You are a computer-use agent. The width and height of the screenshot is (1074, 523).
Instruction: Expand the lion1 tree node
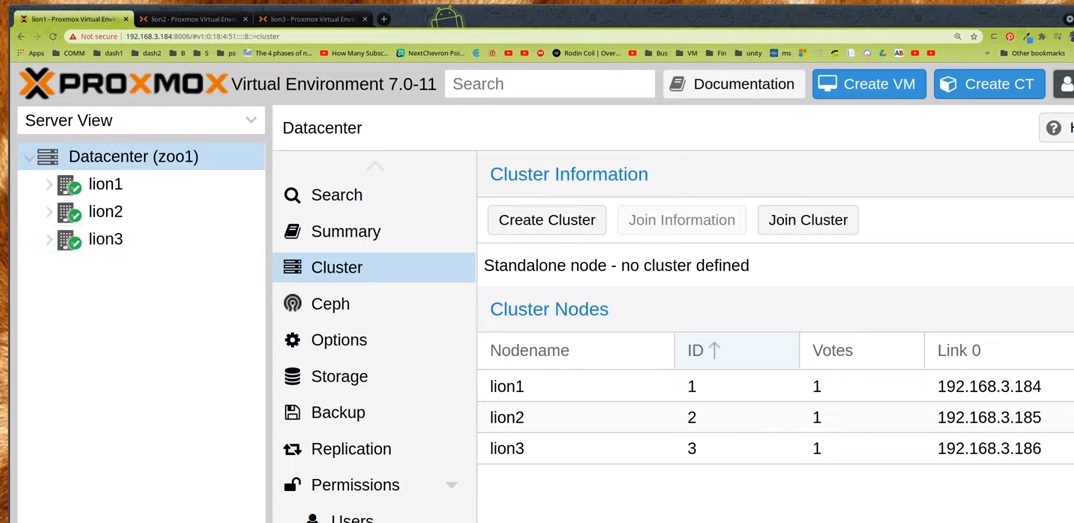point(49,185)
